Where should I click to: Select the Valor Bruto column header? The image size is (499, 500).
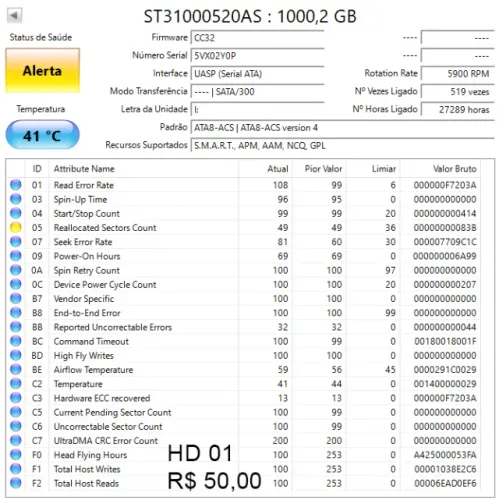440,169
